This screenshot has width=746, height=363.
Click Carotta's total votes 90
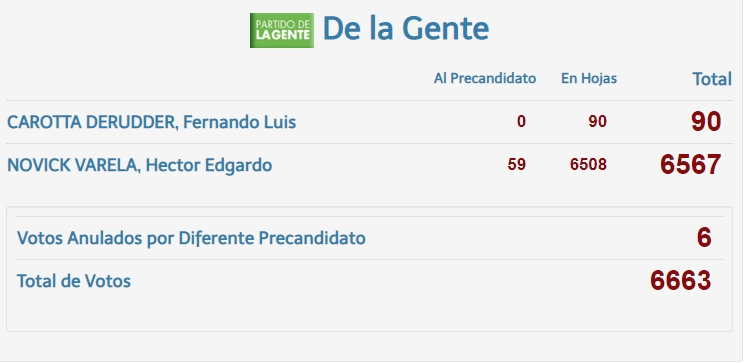tap(706, 122)
